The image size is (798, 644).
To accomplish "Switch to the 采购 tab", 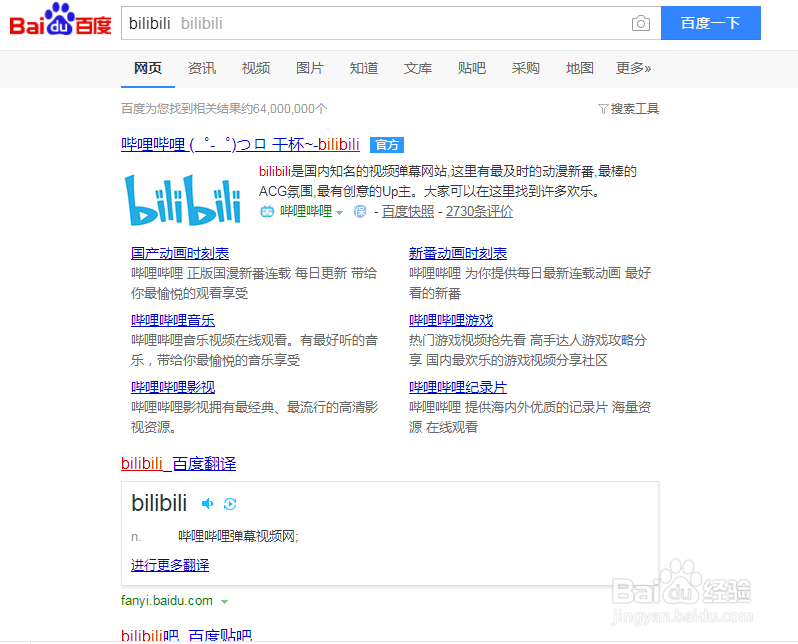I will pos(525,68).
